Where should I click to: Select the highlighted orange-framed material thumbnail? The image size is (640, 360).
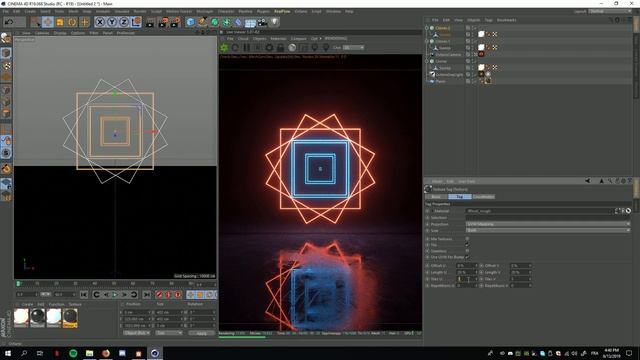coord(70,318)
